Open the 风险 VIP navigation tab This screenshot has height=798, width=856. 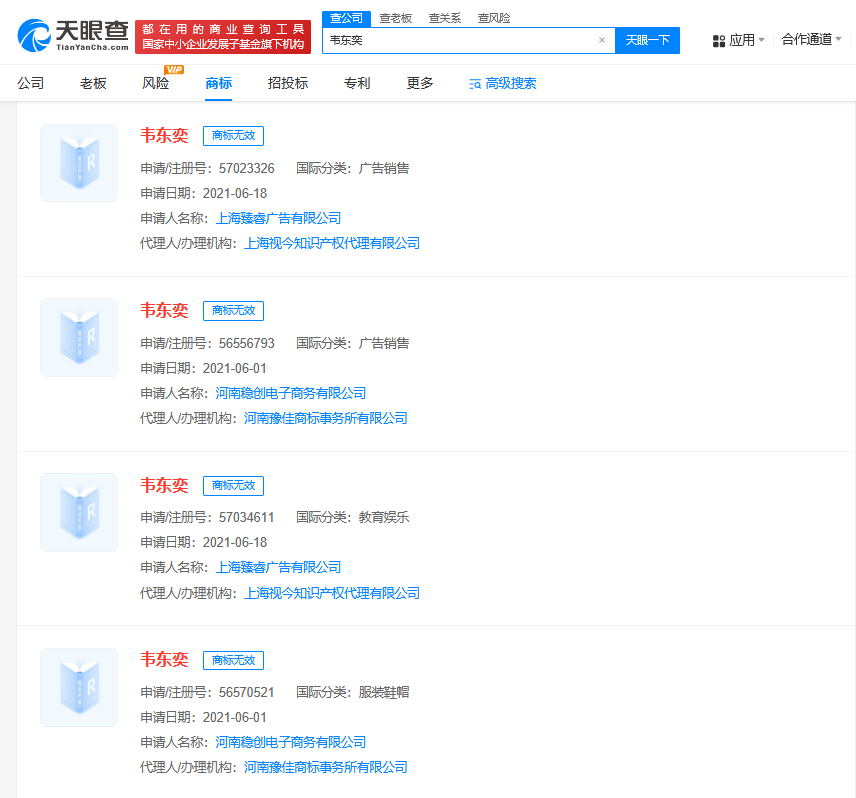(156, 84)
